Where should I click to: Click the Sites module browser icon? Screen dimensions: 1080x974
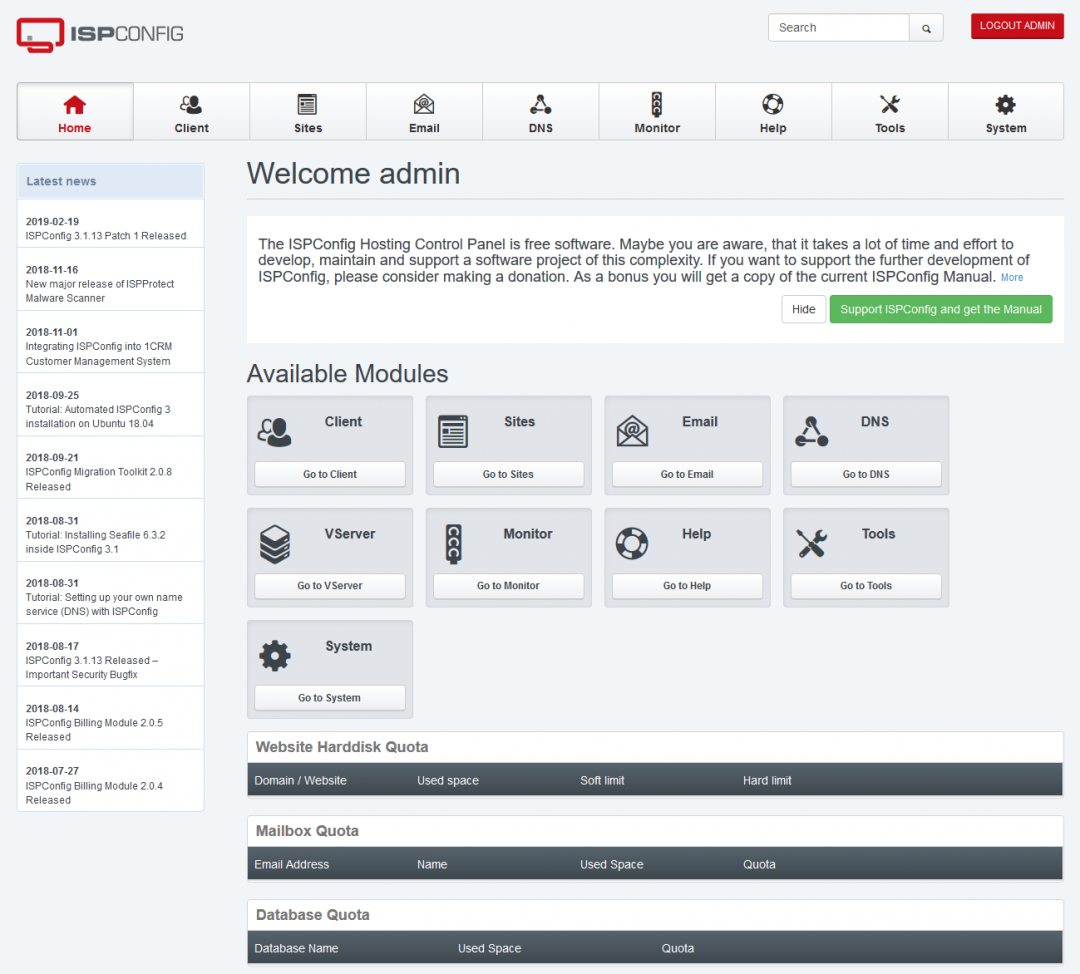[x=453, y=431]
